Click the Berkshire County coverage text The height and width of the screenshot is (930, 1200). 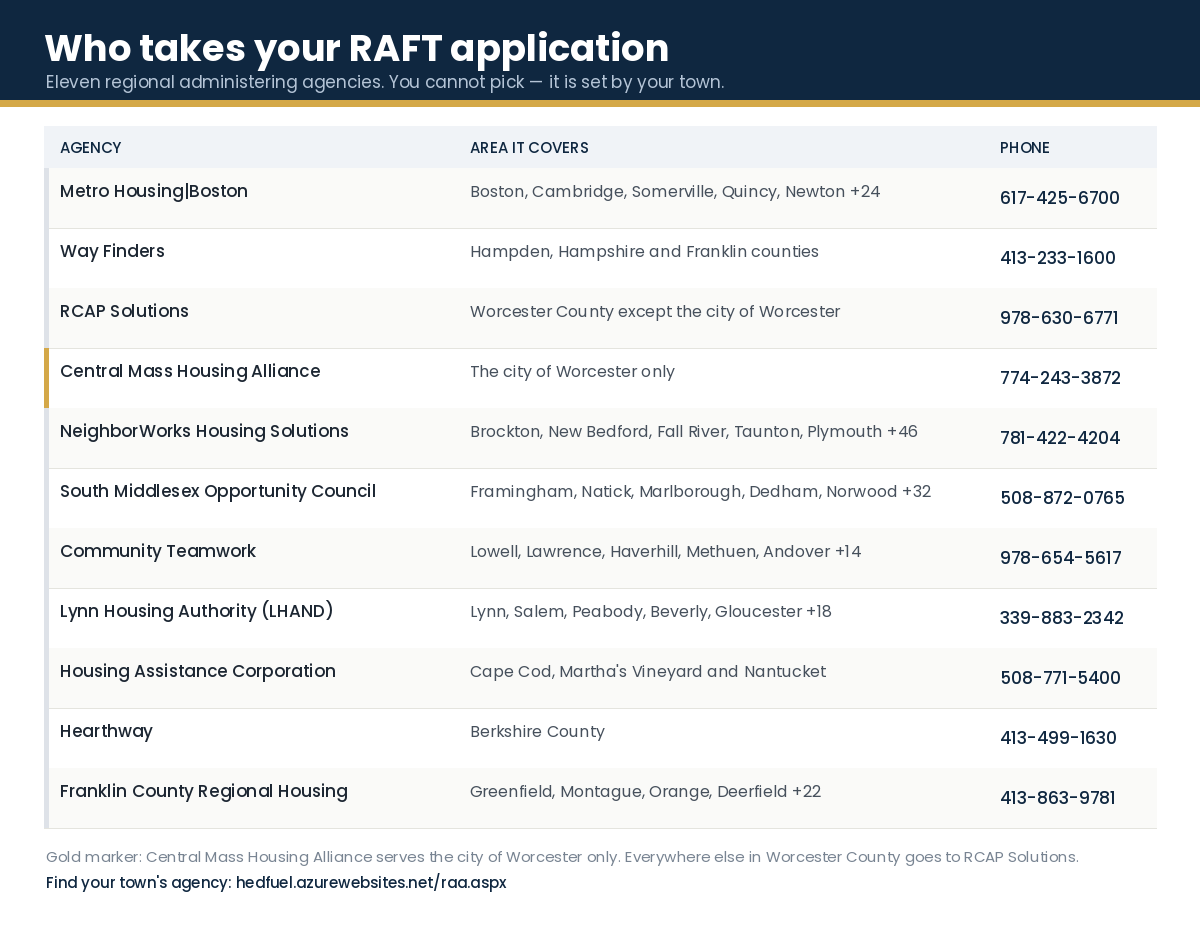537,731
